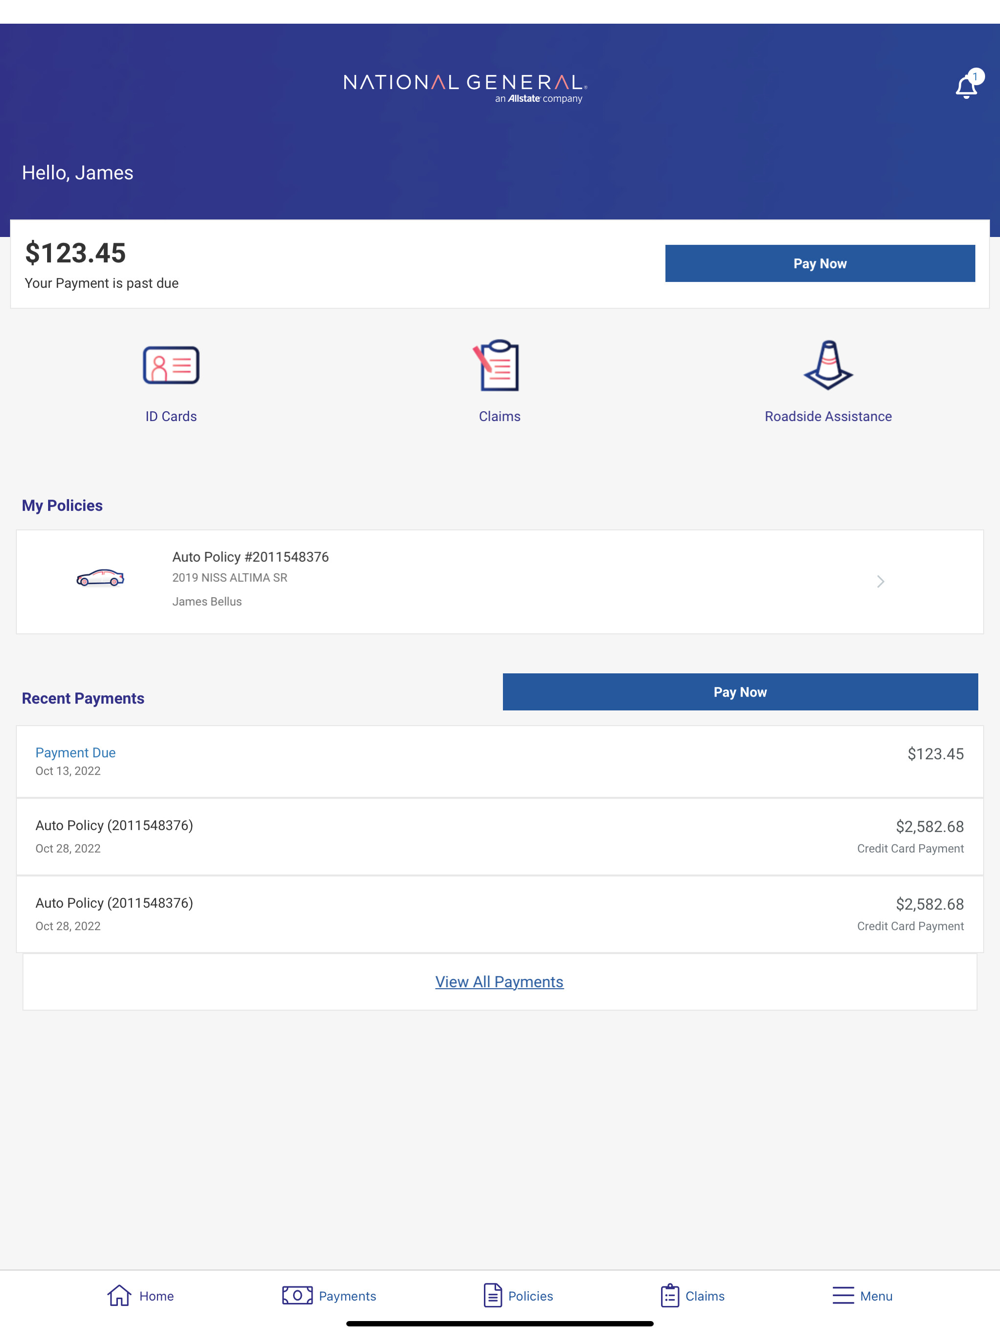This screenshot has height=1334, width=1000.
Task: Tap the Payments cash icon in bottom bar
Action: click(x=297, y=1295)
